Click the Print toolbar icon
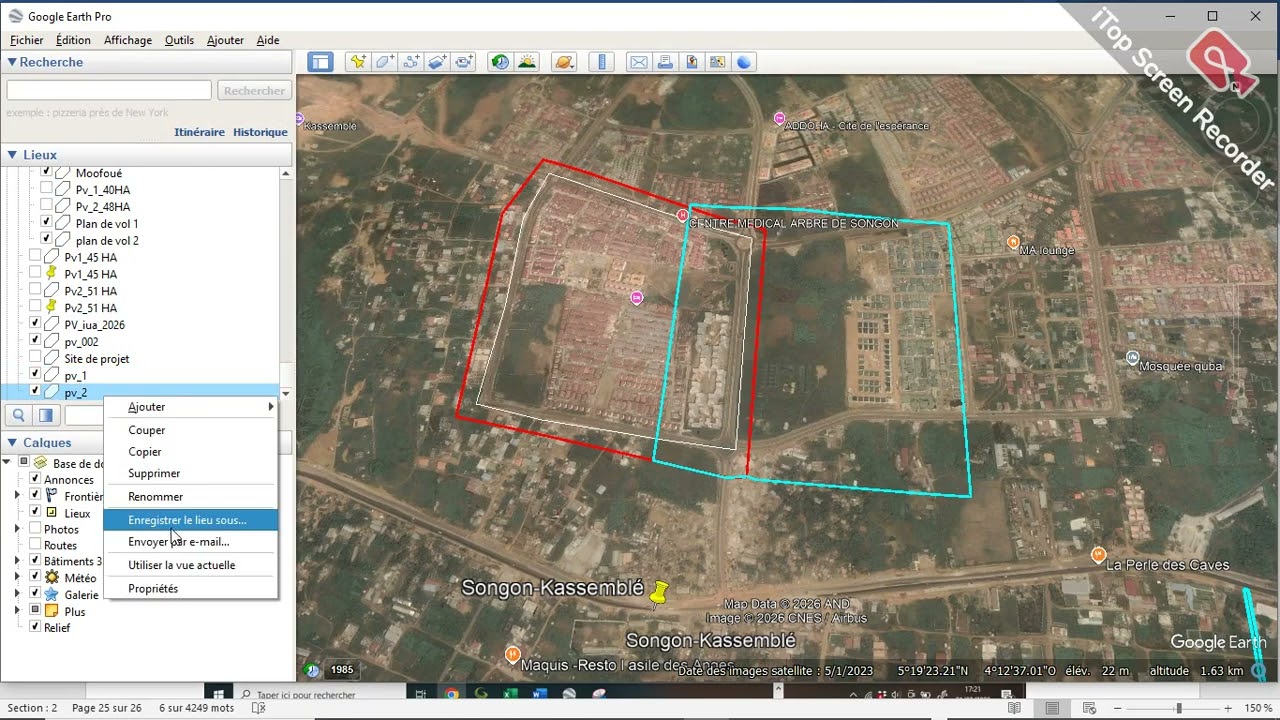1280x720 pixels. pos(665,62)
